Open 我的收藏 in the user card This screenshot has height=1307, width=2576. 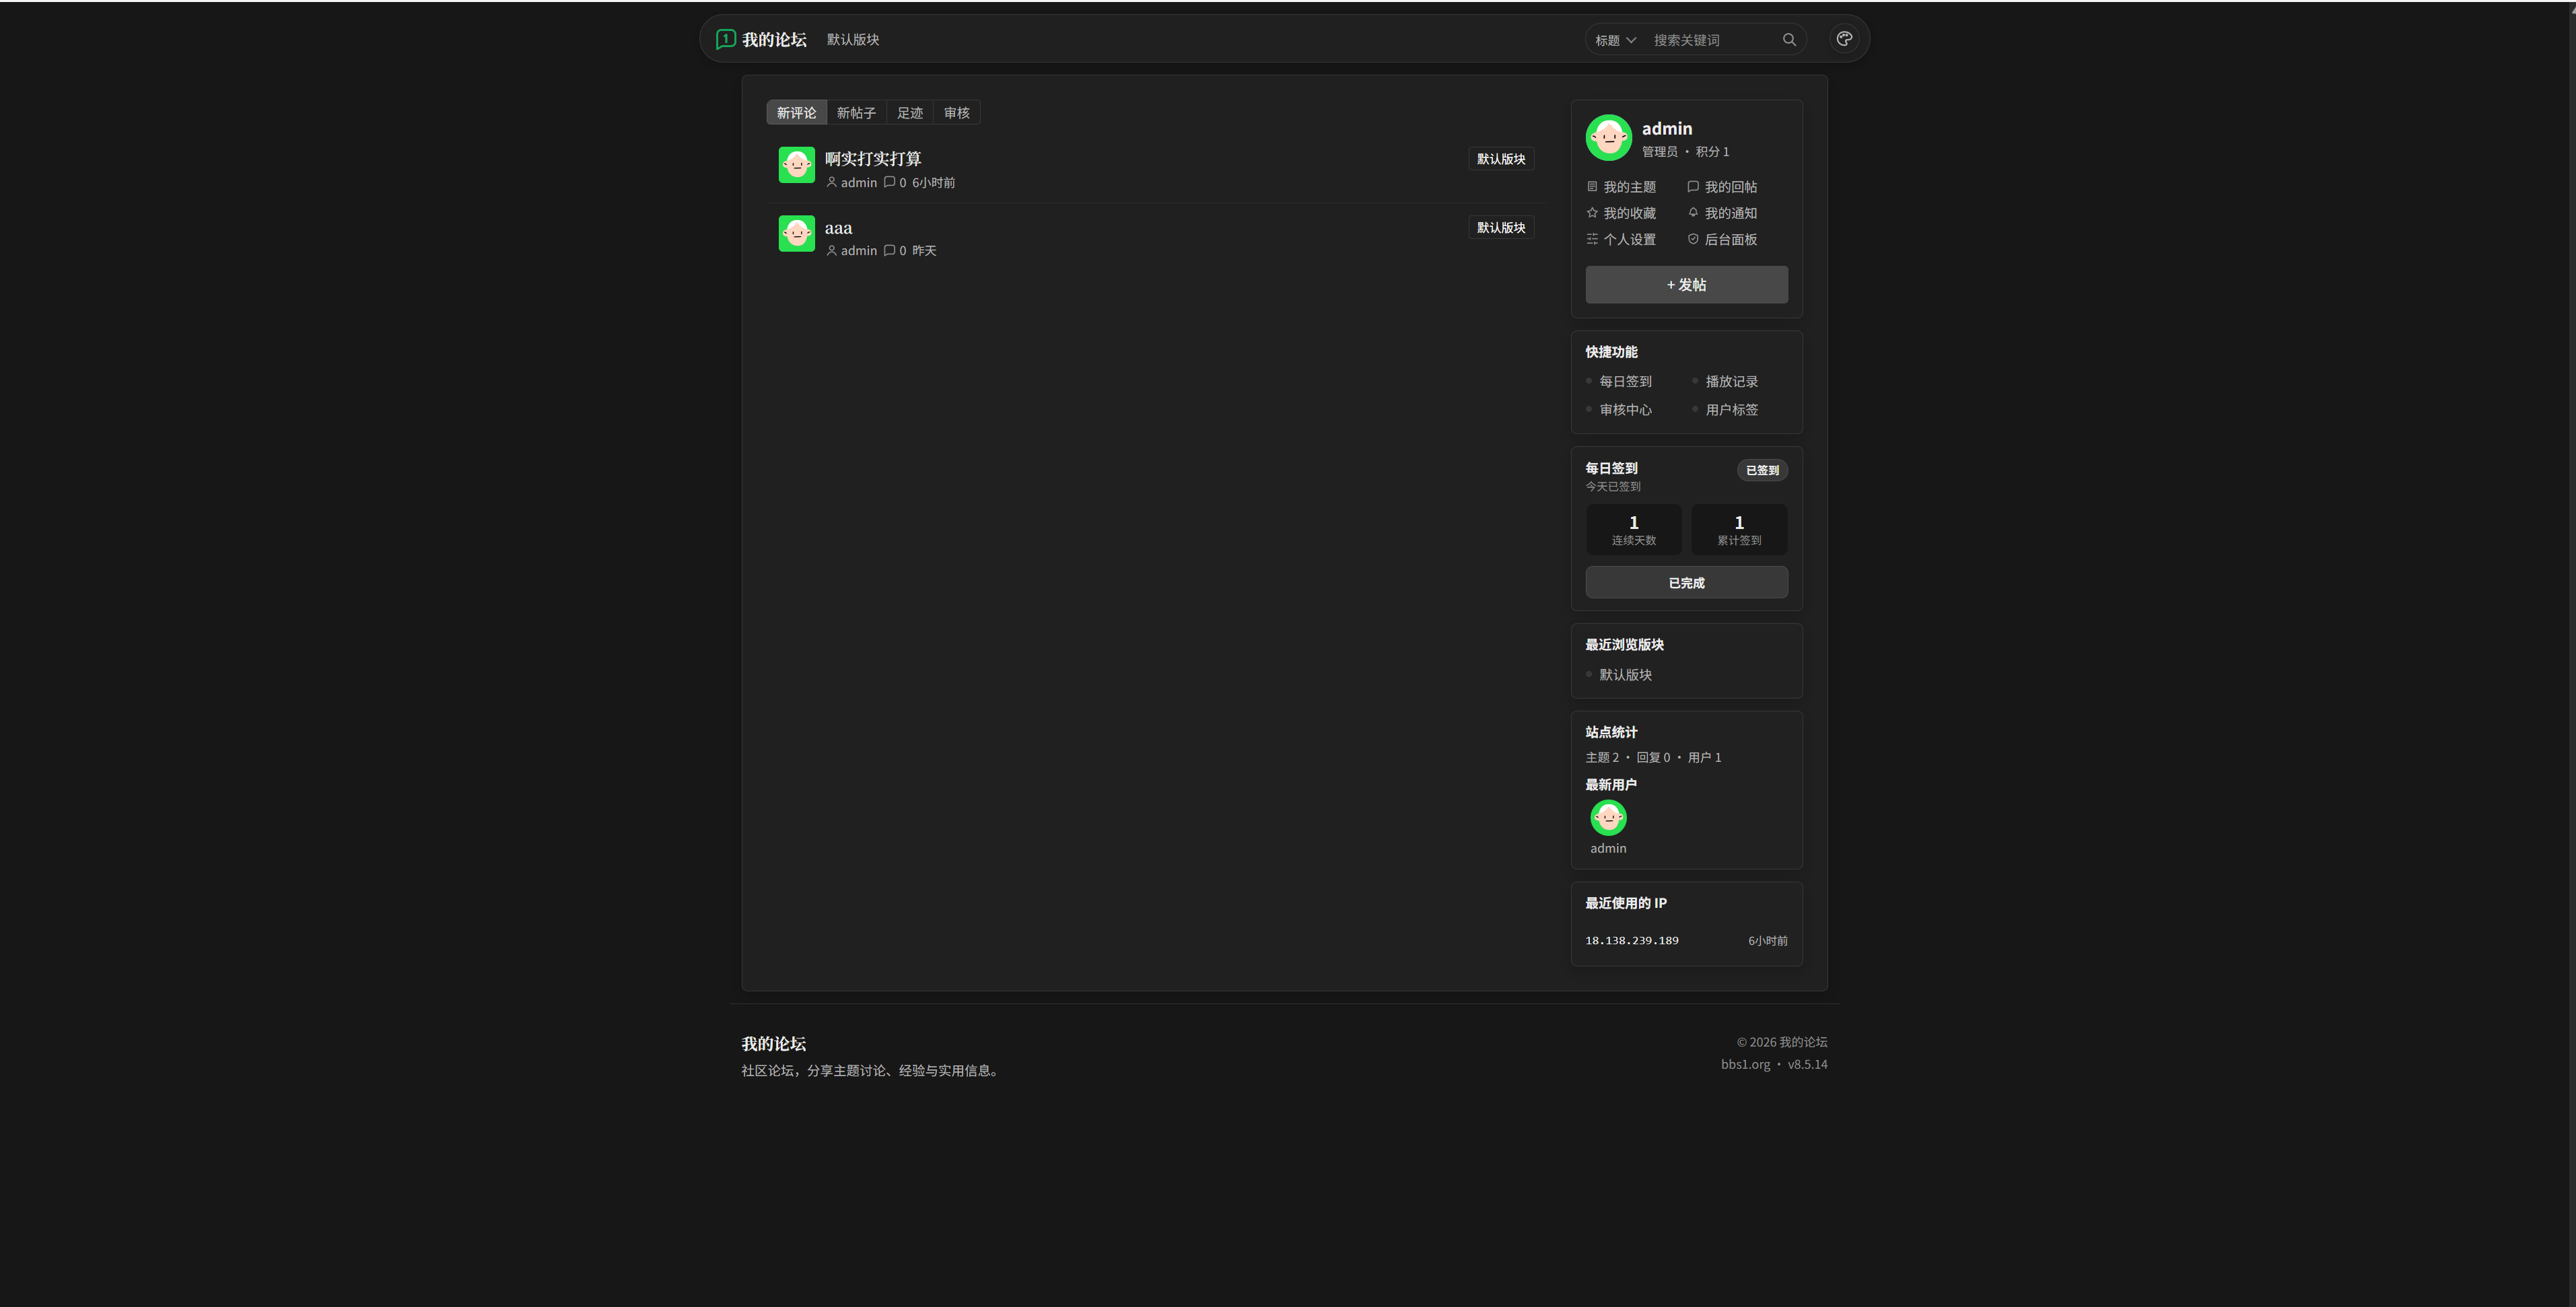(x=1629, y=213)
